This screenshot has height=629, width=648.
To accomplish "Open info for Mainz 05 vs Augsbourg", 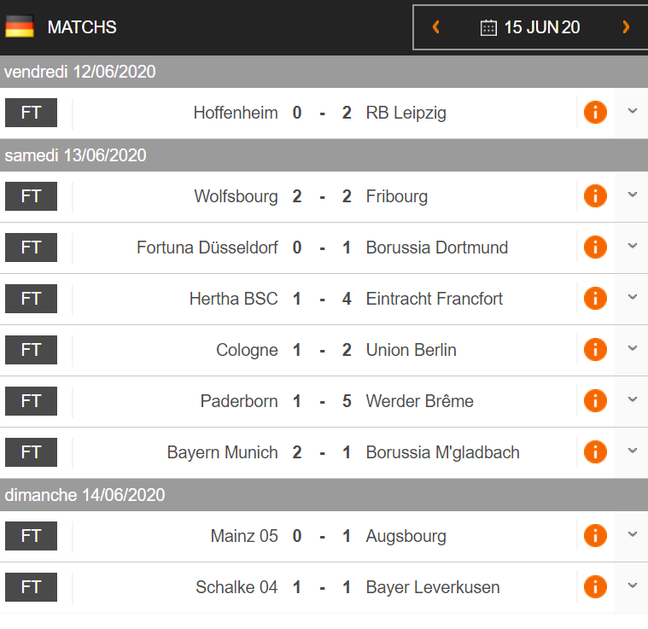I will (595, 536).
